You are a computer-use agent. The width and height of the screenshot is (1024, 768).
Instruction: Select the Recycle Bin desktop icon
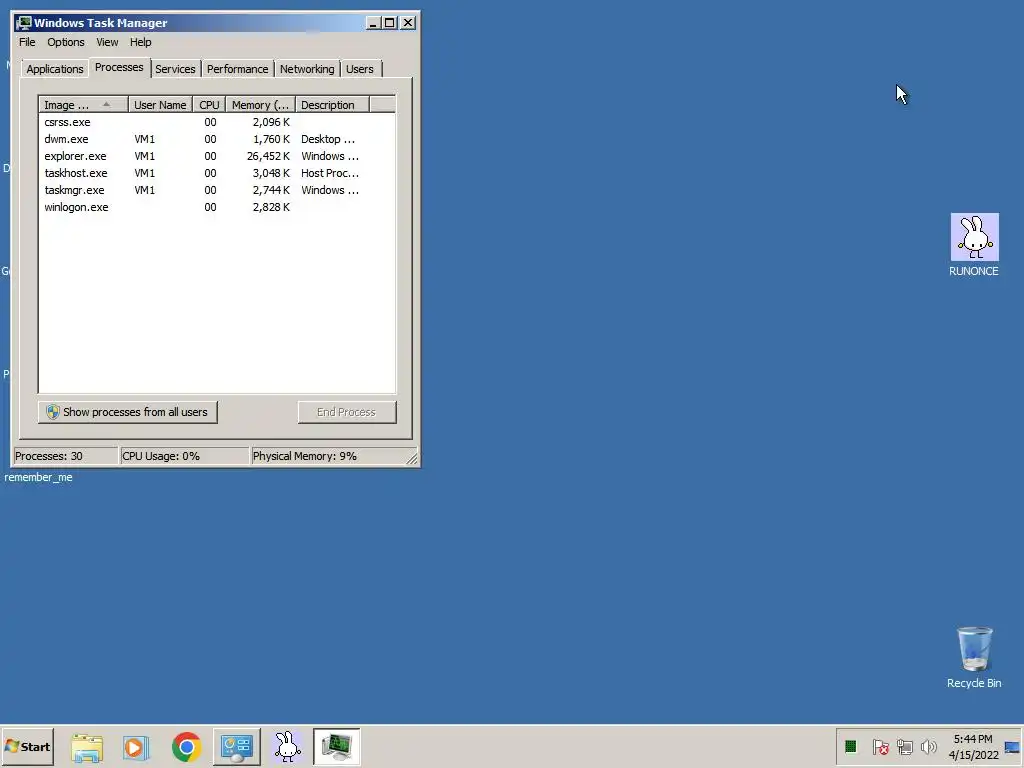(974, 657)
